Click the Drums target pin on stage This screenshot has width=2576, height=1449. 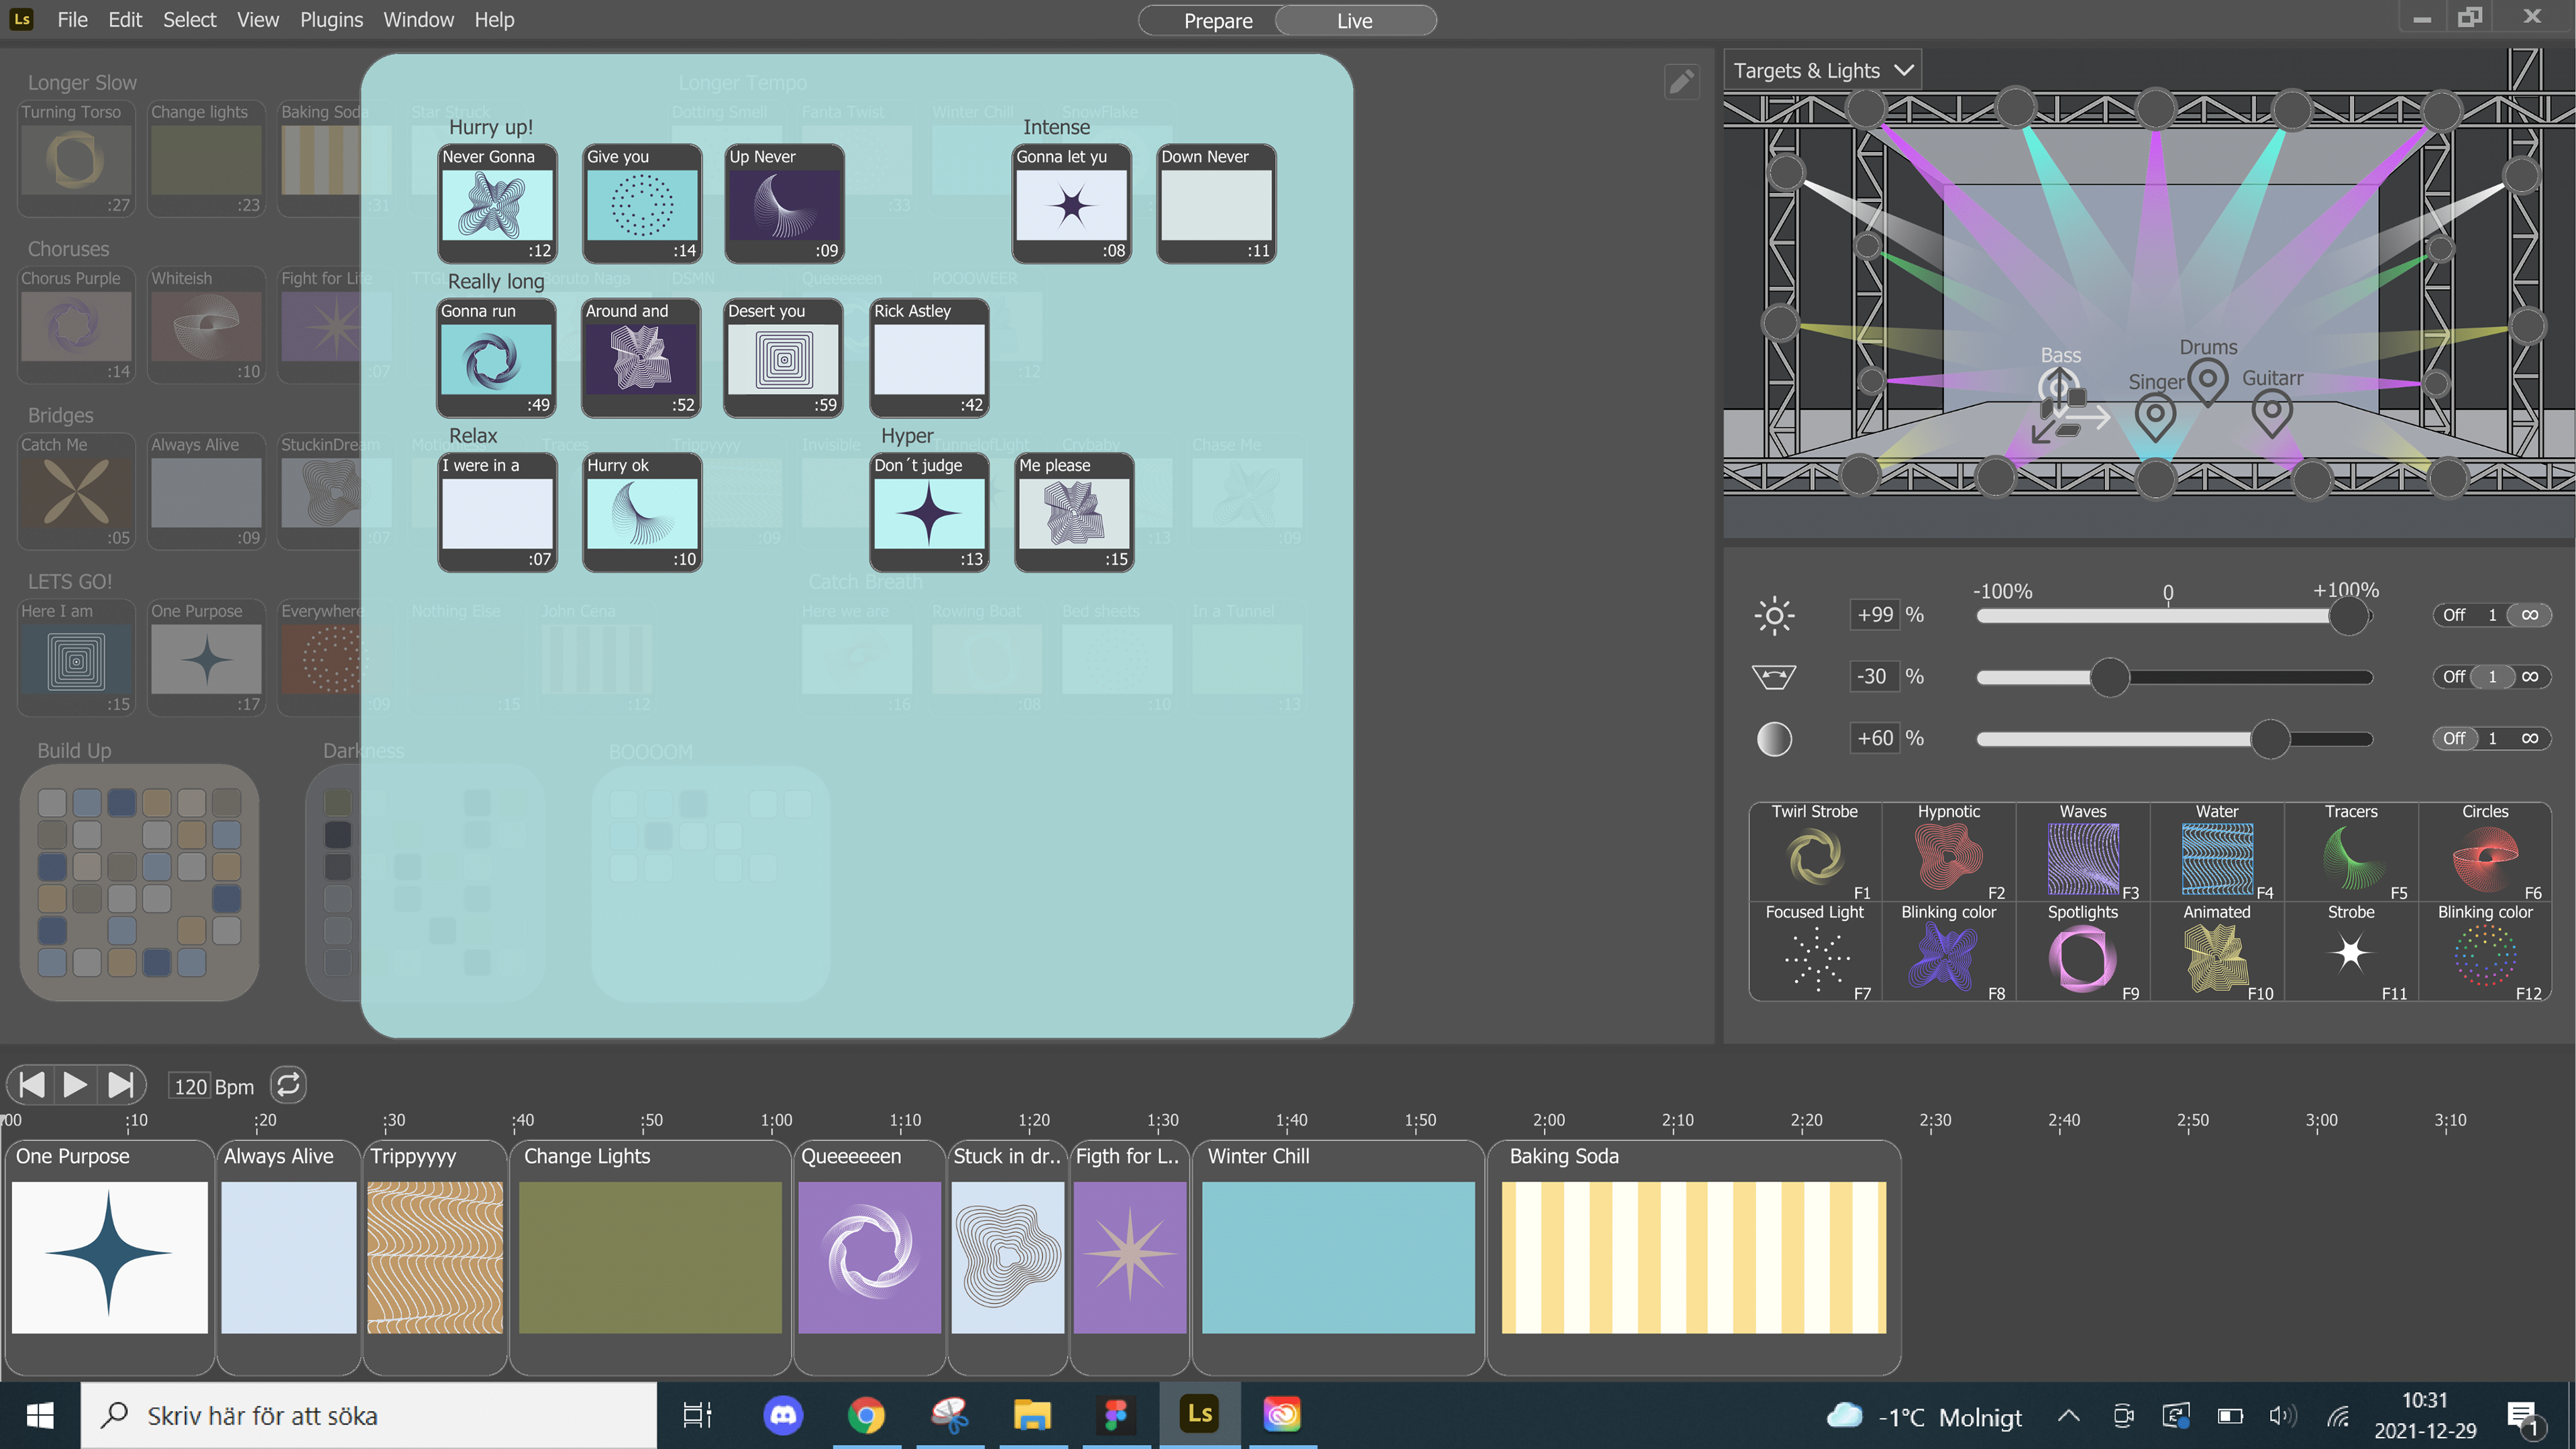[x=2208, y=382]
